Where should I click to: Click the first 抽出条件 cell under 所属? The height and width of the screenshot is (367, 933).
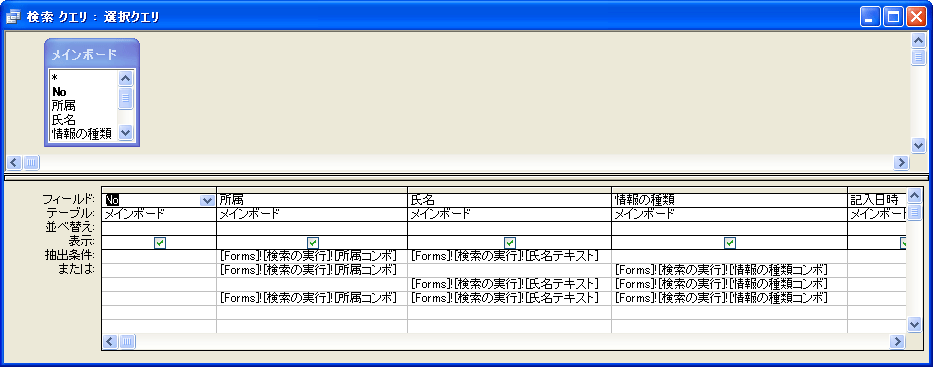[312, 256]
